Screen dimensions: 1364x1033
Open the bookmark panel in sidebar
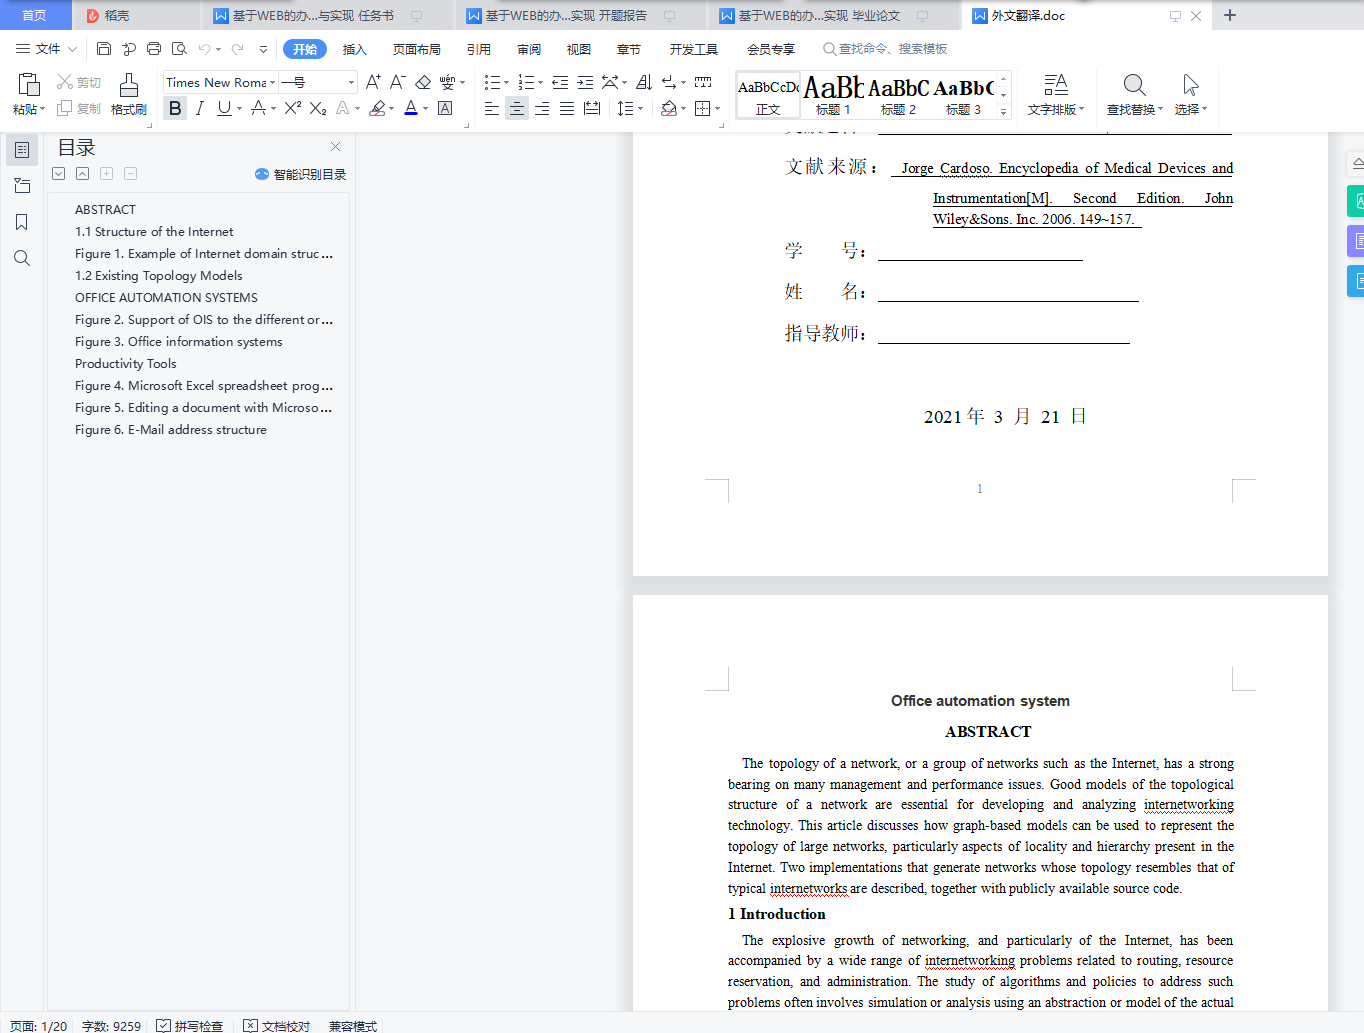[x=22, y=222]
